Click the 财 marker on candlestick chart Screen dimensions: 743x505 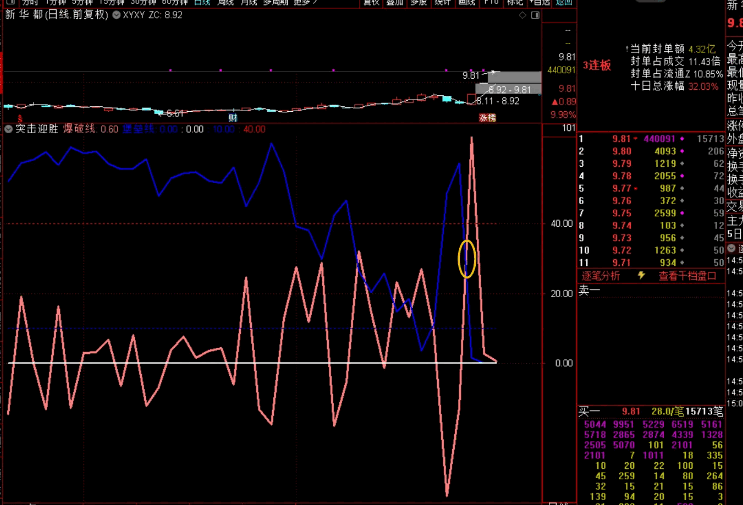tap(233, 117)
